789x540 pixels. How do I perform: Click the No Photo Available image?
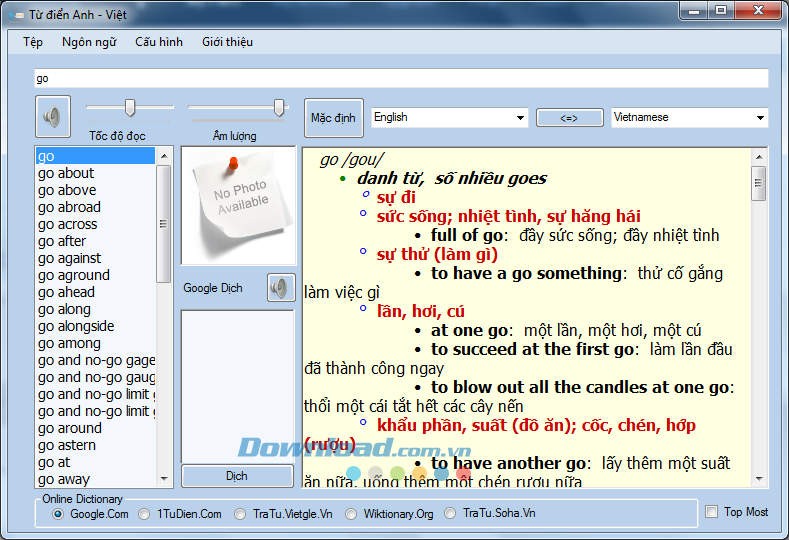pos(237,205)
